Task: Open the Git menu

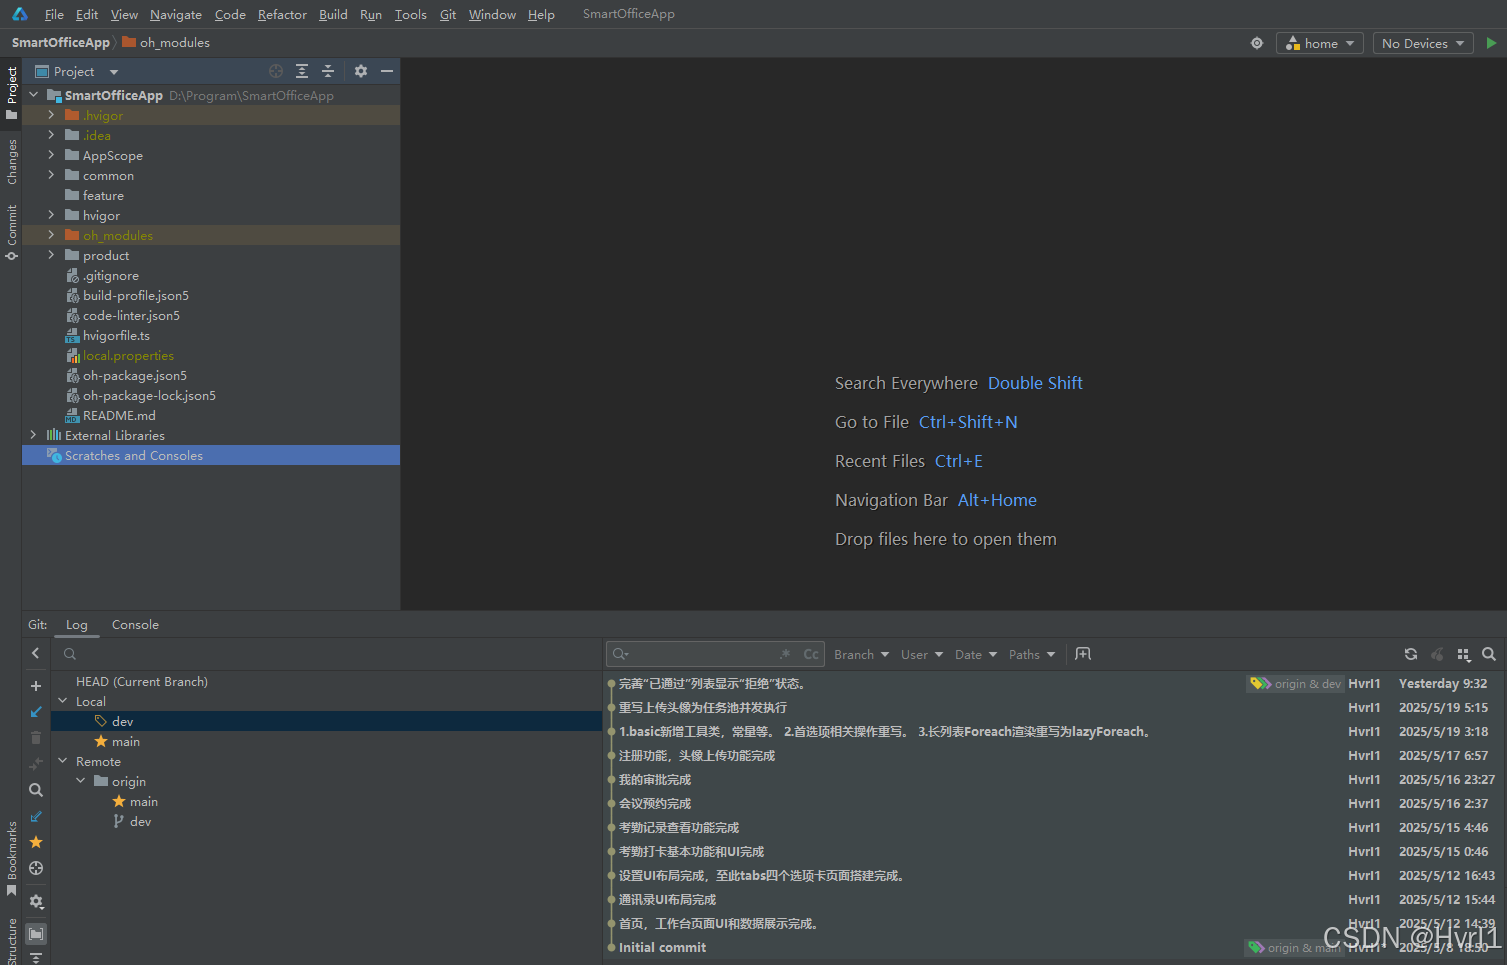Action: tap(448, 14)
